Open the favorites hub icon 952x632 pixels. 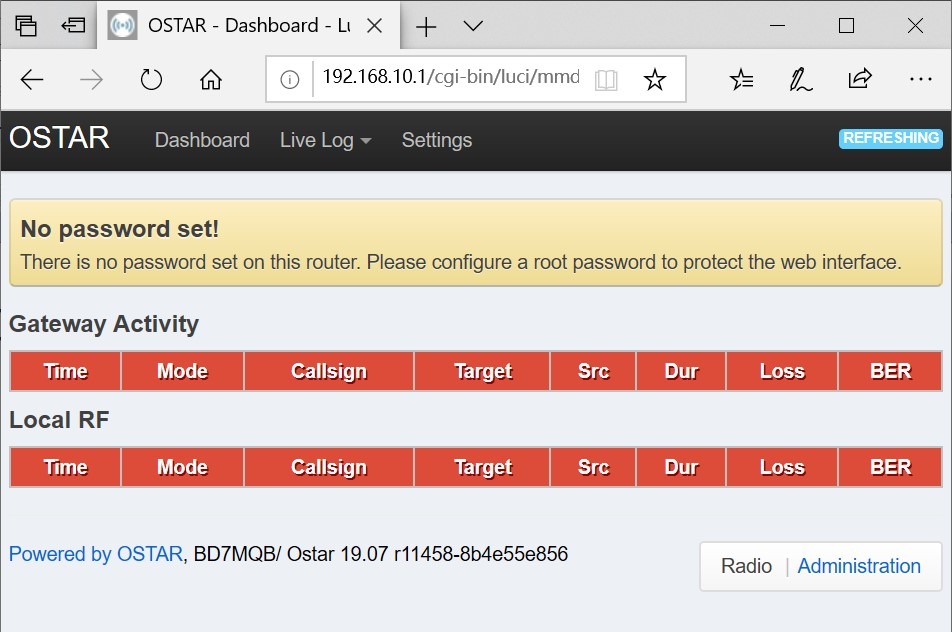[x=741, y=80]
